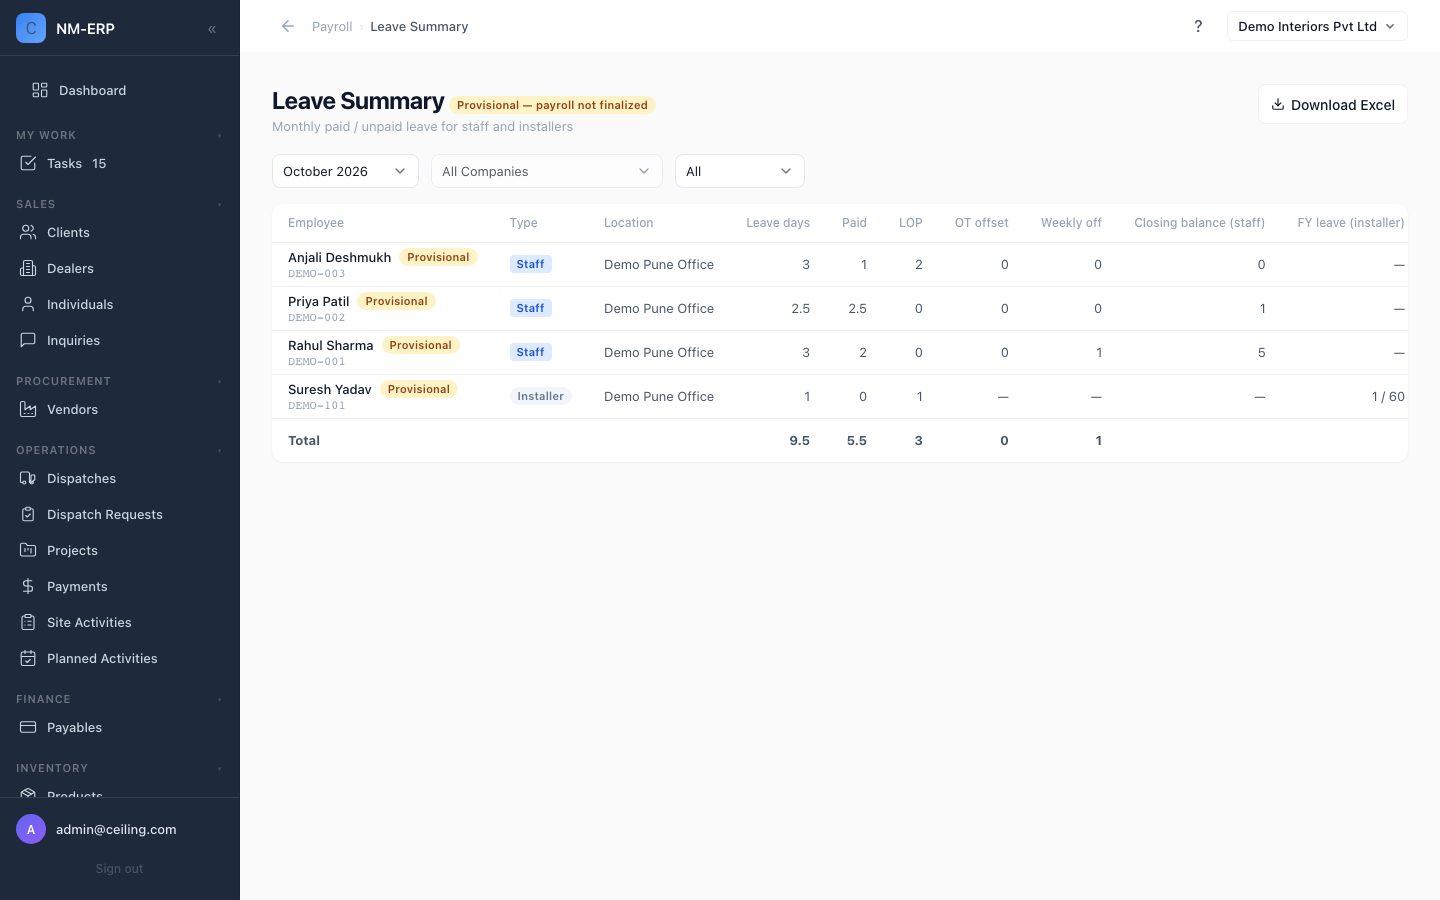Click the Individuals person icon

(28, 304)
